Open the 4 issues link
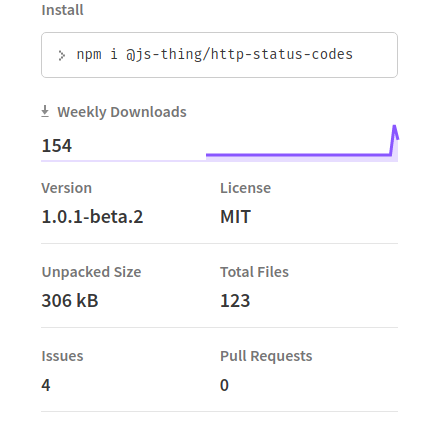 point(46,385)
